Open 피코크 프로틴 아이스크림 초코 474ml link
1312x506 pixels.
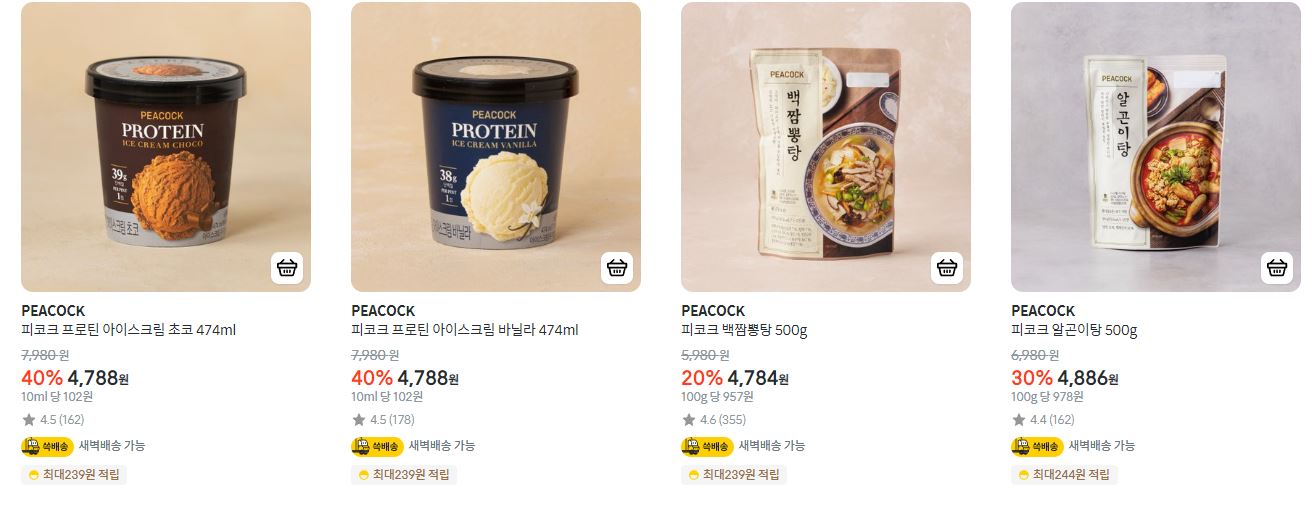pyautogui.click(x=128, y=330)
